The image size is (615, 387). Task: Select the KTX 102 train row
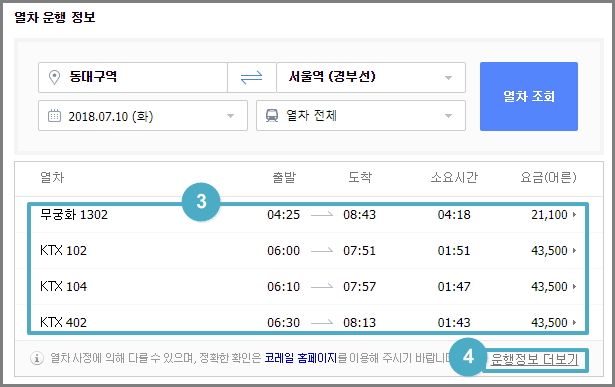pos(308,250)
